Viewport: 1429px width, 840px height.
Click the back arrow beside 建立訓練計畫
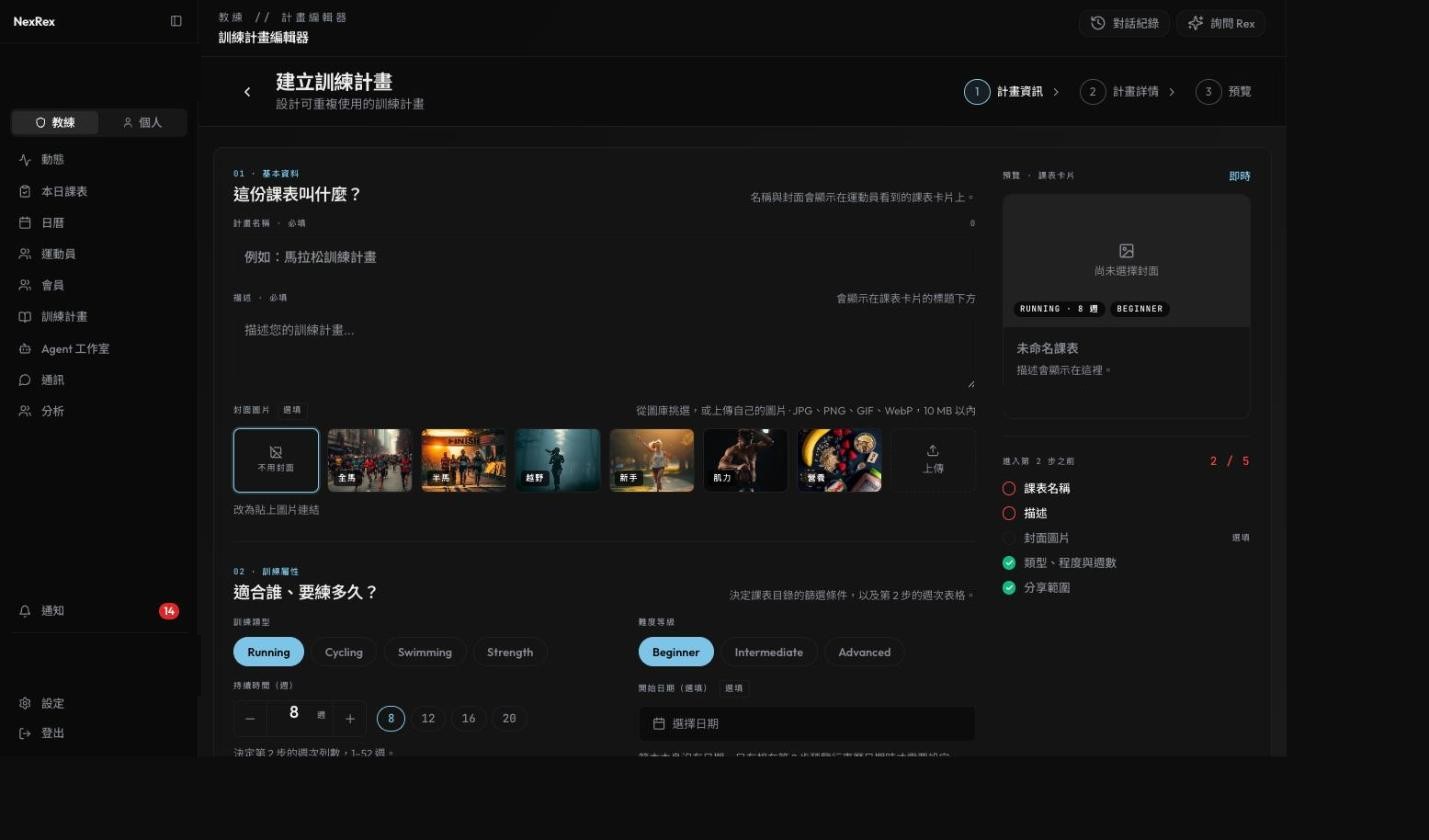pyautogui.click(x=247, y=92)
